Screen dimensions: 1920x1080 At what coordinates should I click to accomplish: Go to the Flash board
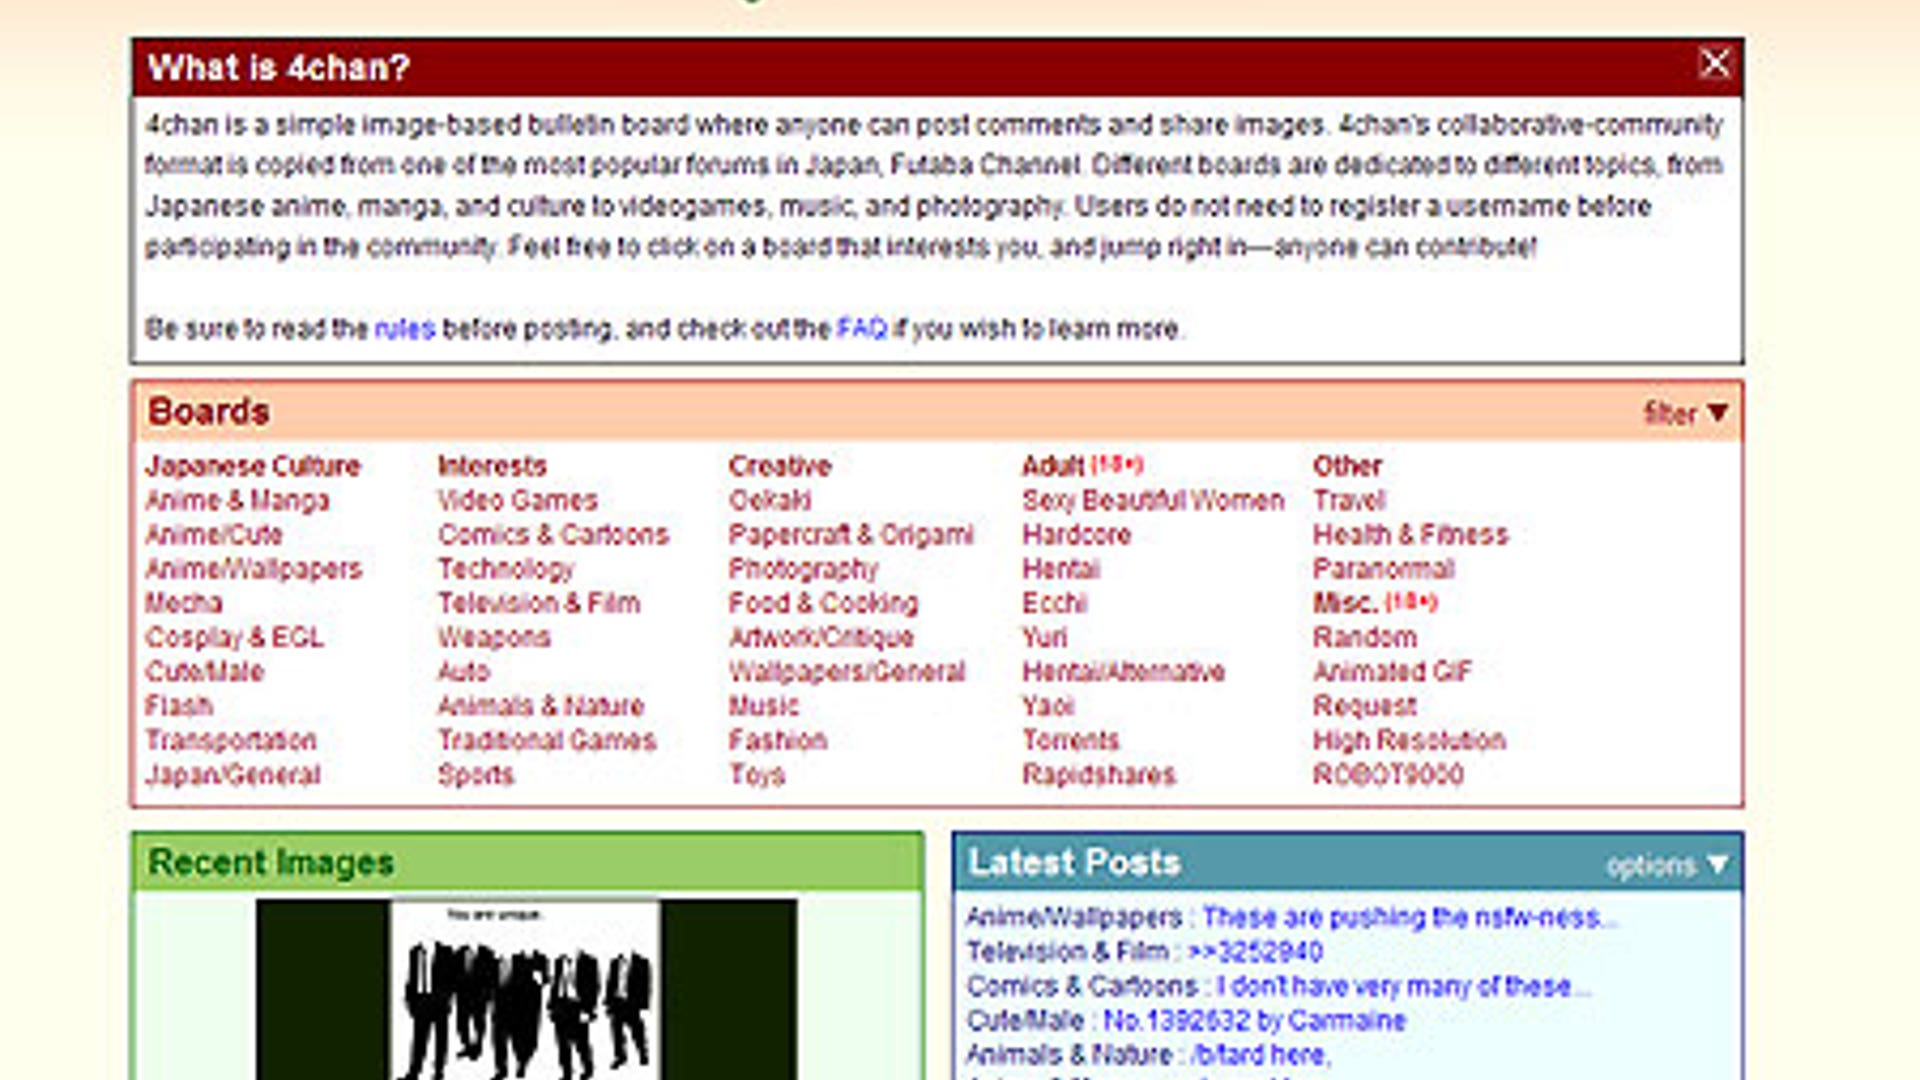point(179,706)
